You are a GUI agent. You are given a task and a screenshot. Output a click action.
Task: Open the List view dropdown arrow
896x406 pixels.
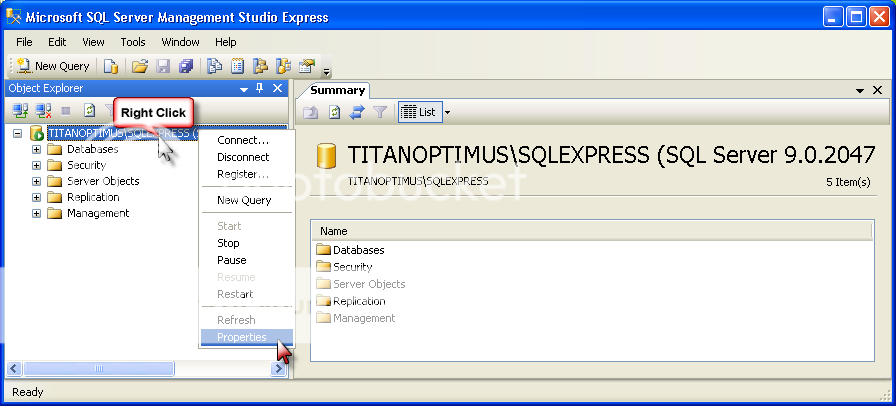click(x=447, y=113)
